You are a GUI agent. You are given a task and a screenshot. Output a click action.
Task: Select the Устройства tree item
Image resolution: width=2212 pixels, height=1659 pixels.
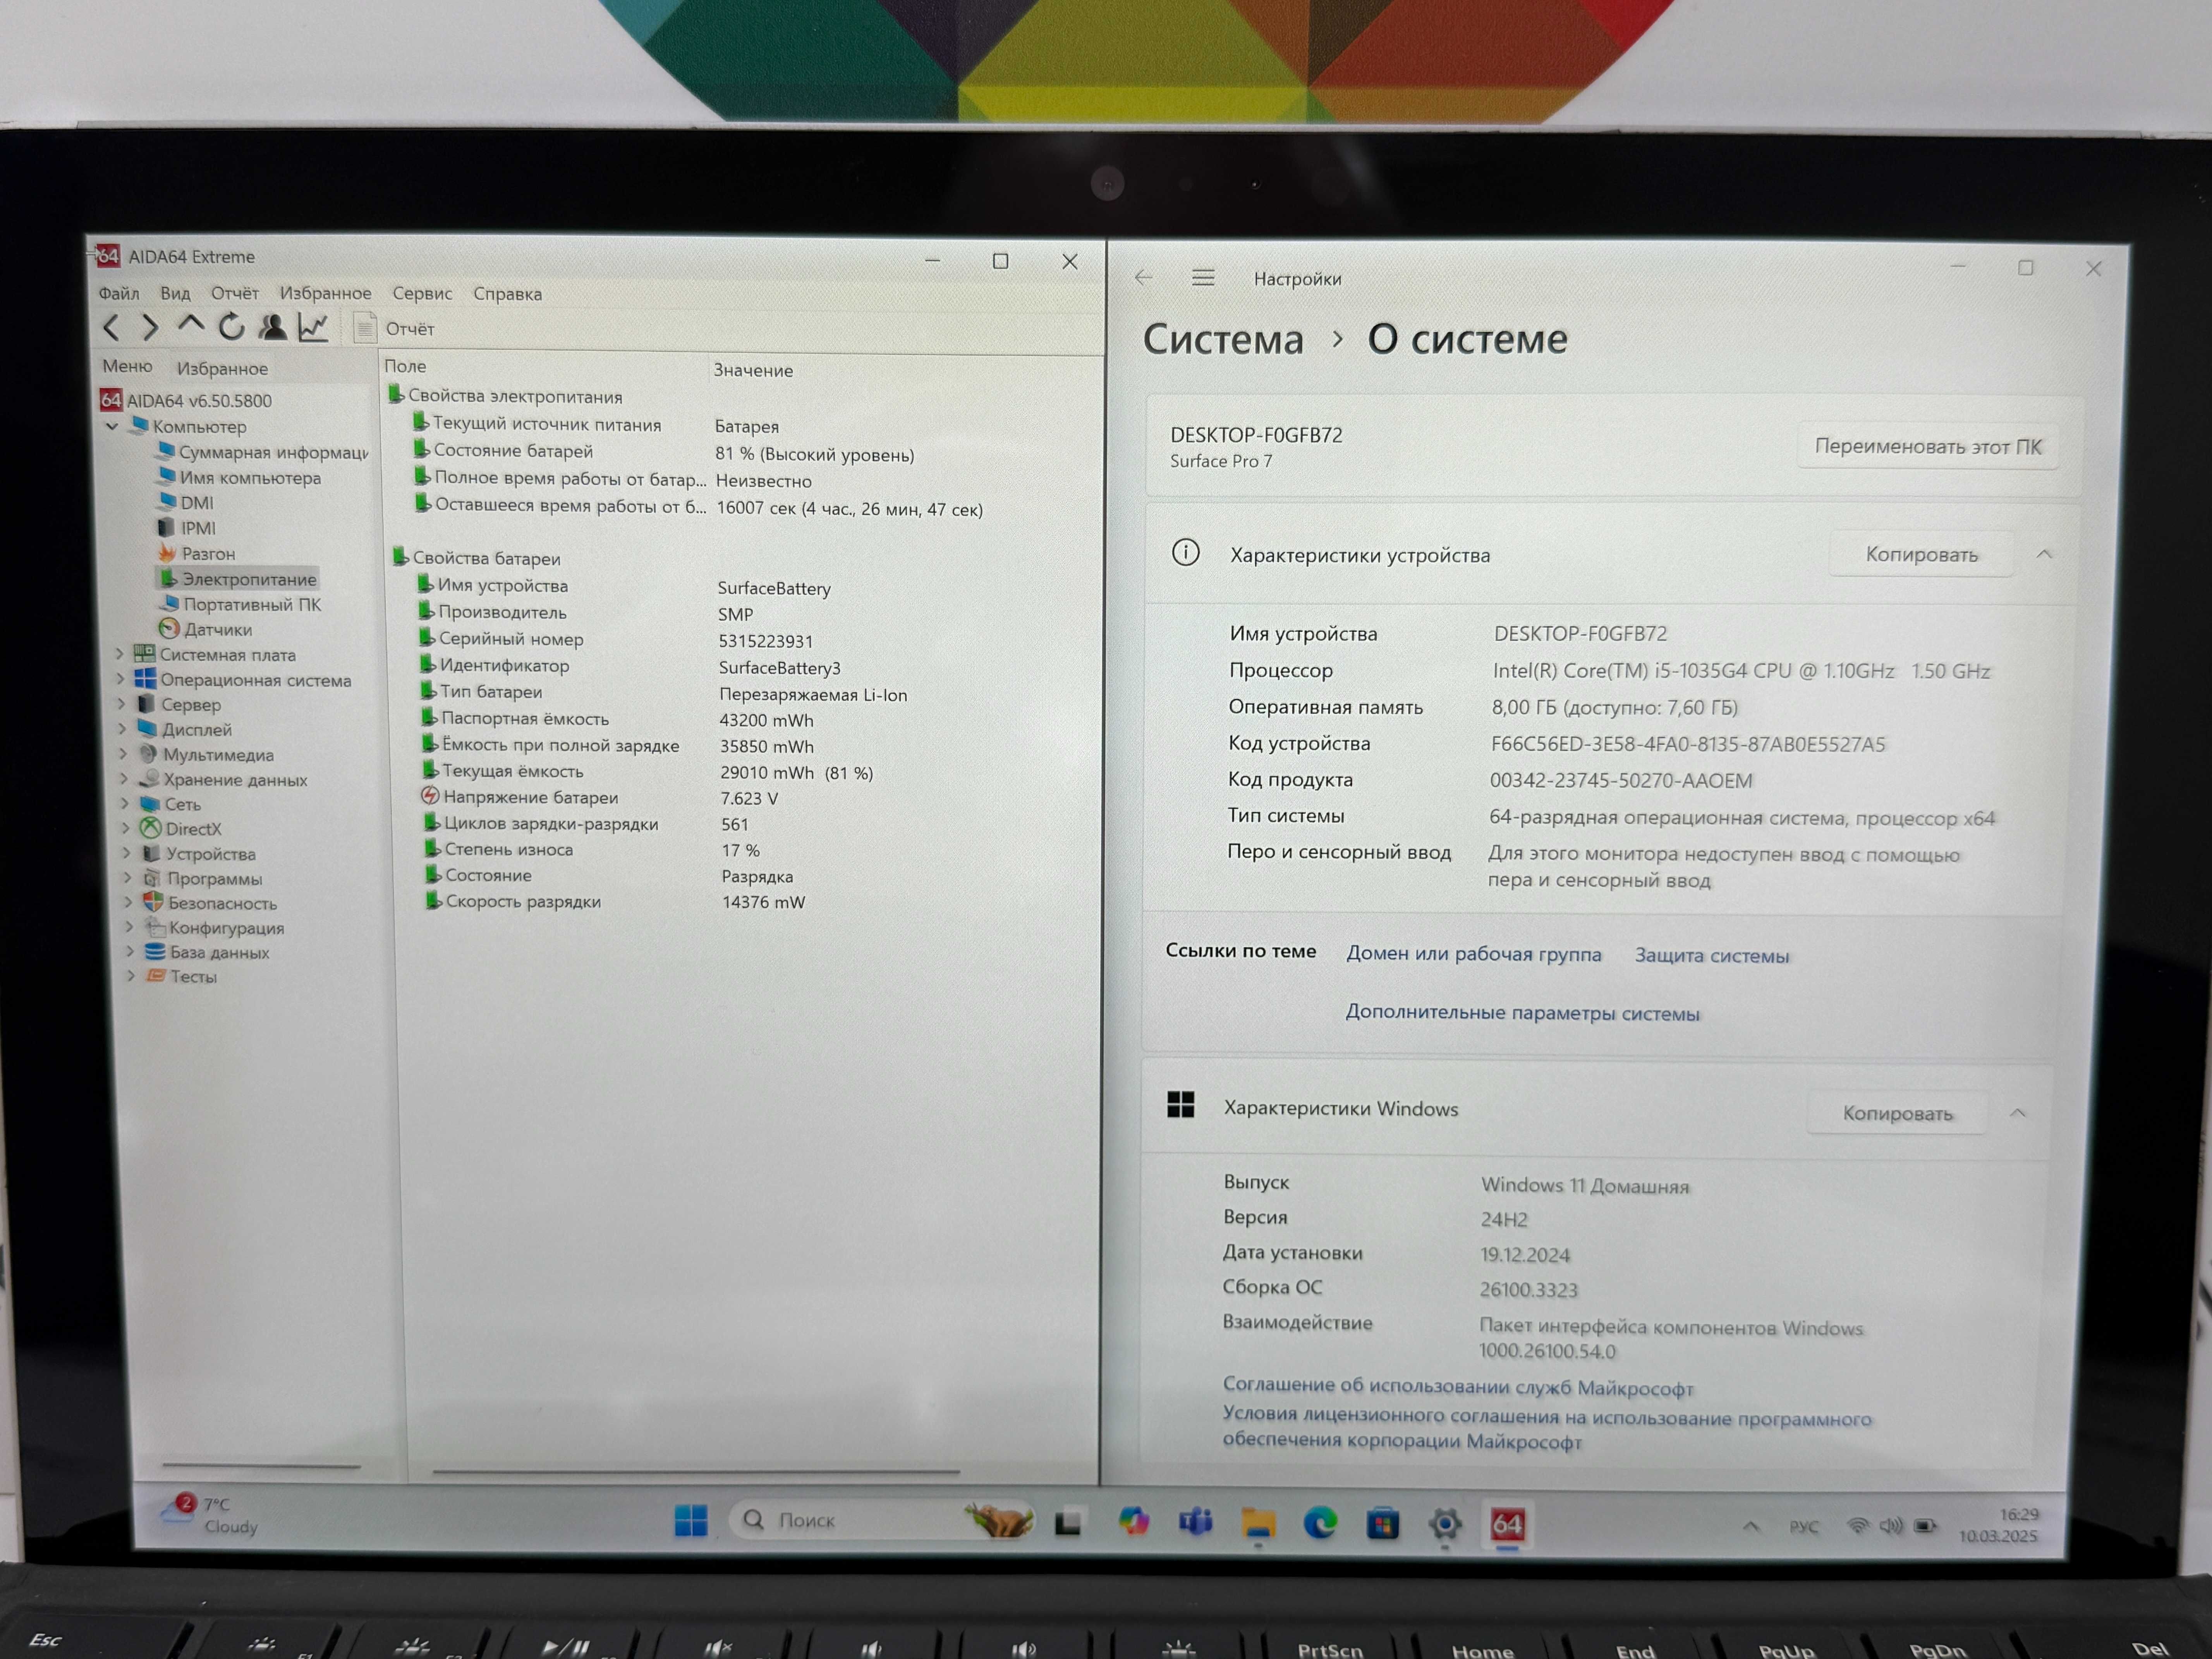(199, 853)
